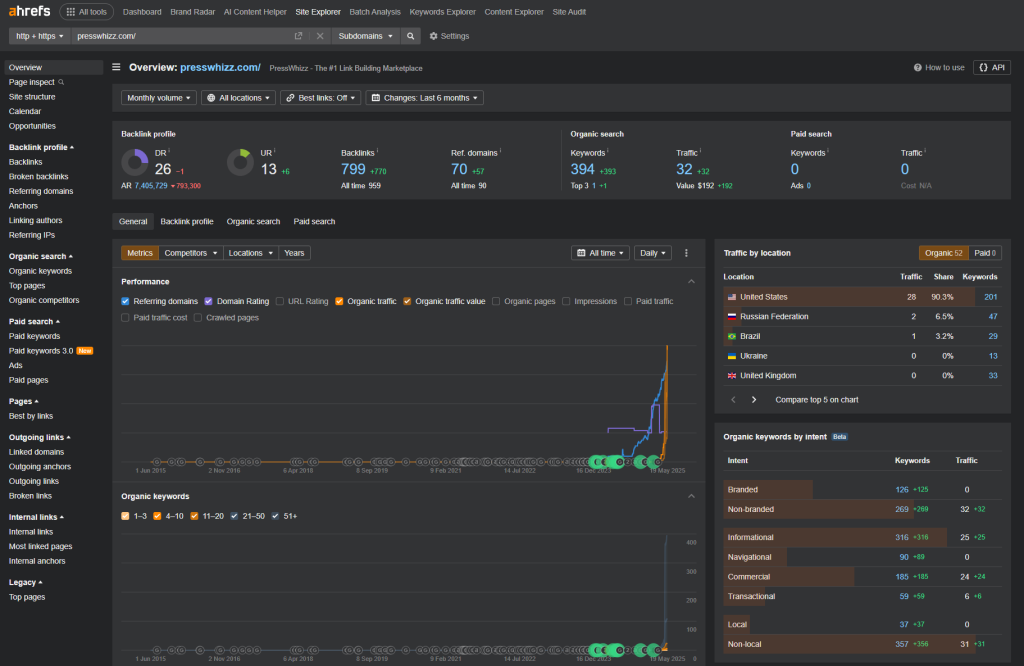The width and height of the screenshot is (1024, 666).
Task: Open Subdomains mode dropdown
Action: click(365, 36)
